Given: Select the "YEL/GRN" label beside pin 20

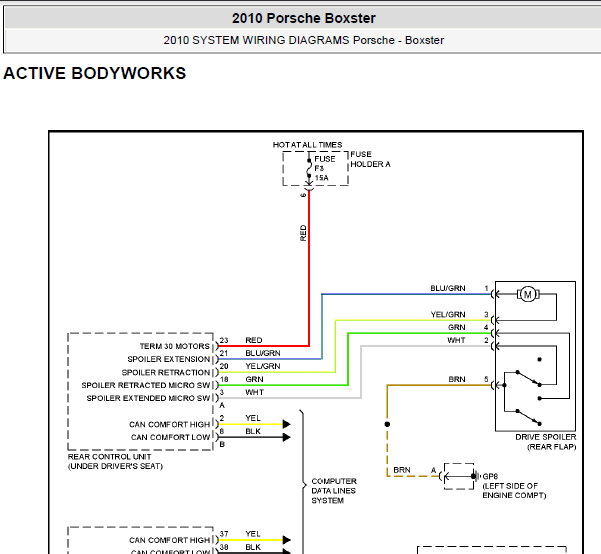Looking at the screenshot, I should [x=263, y=366].
